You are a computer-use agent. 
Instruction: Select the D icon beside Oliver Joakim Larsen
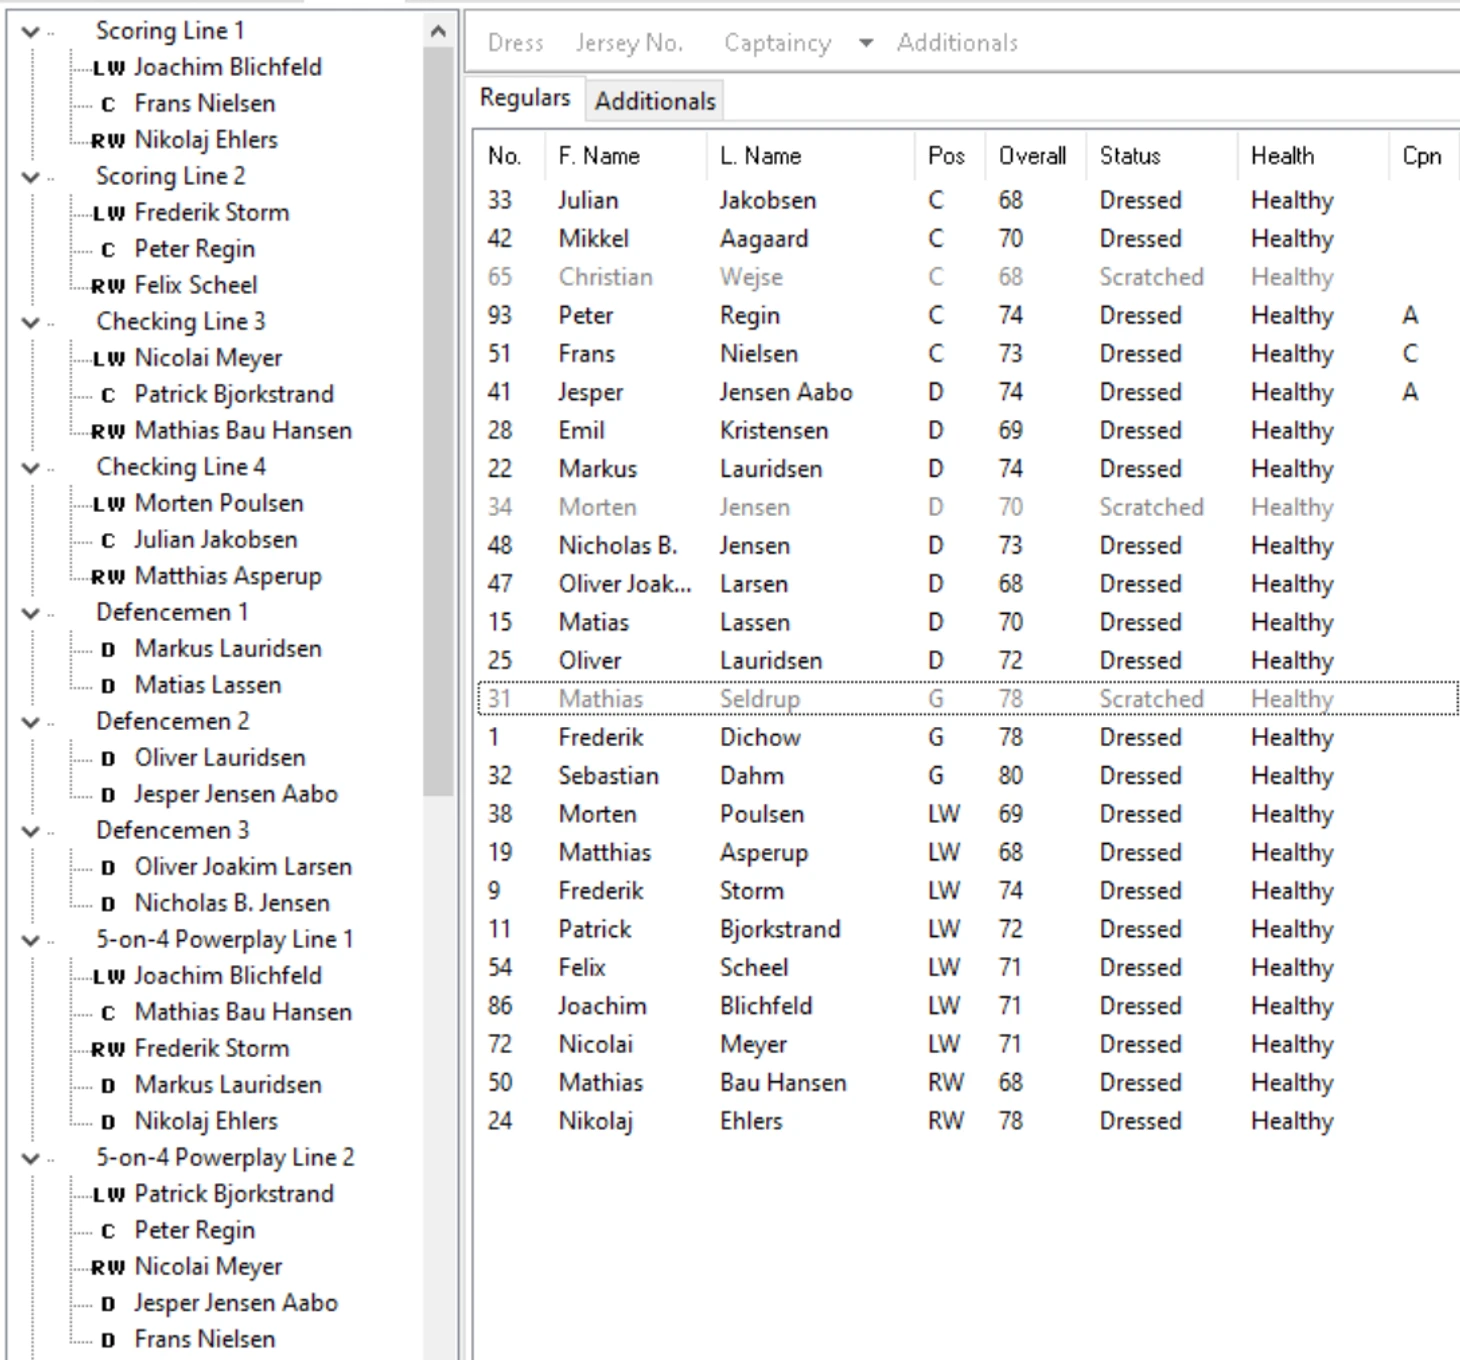tap(108, 868)
